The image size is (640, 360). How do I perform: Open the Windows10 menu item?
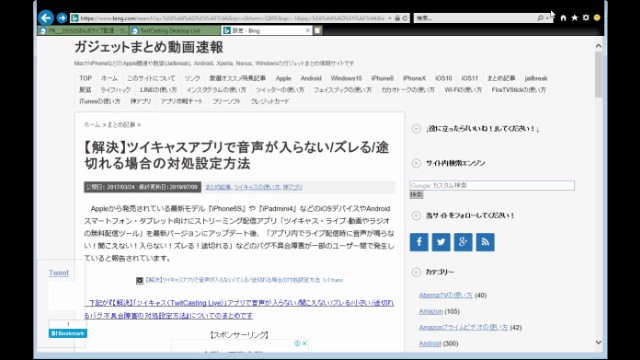pyautogui.click(x=346, y=78)
